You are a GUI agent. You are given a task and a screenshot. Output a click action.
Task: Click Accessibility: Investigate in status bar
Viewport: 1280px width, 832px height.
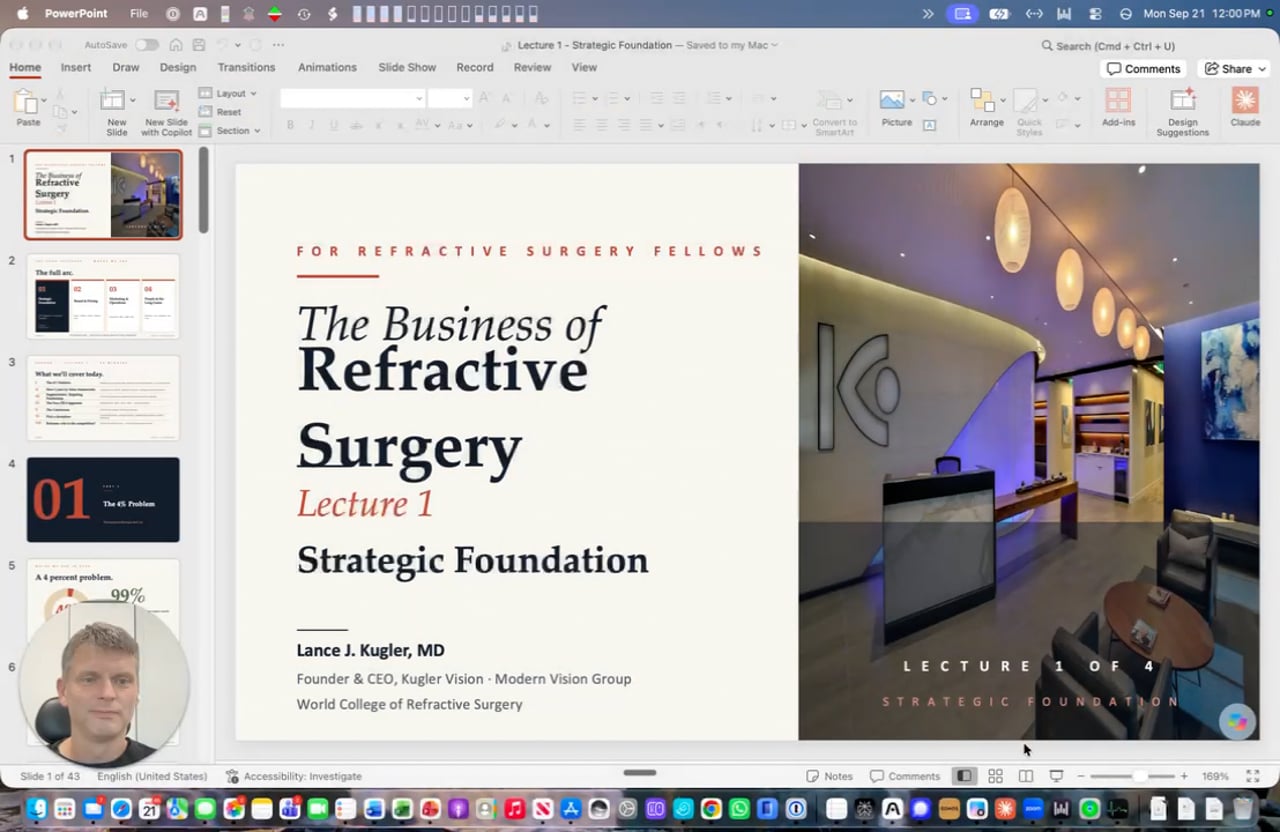[294, 776]
